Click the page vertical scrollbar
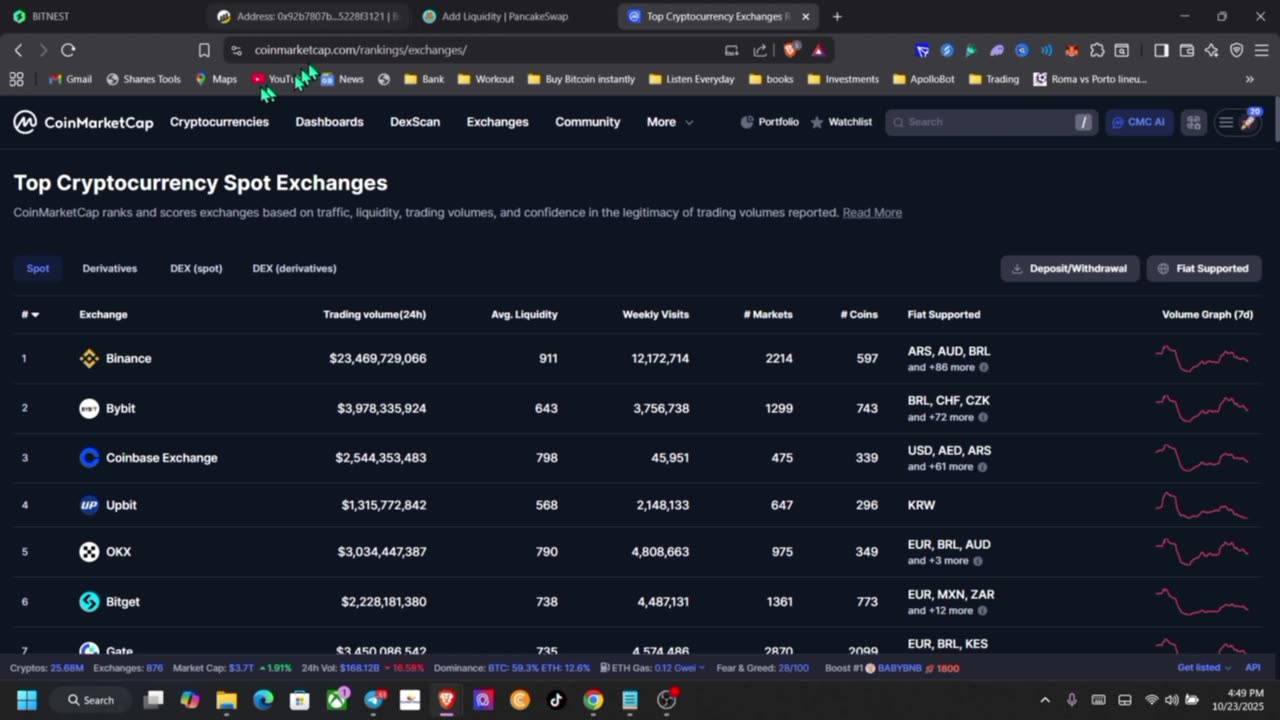This screenshot has width=1280, height=720. 1276,120
